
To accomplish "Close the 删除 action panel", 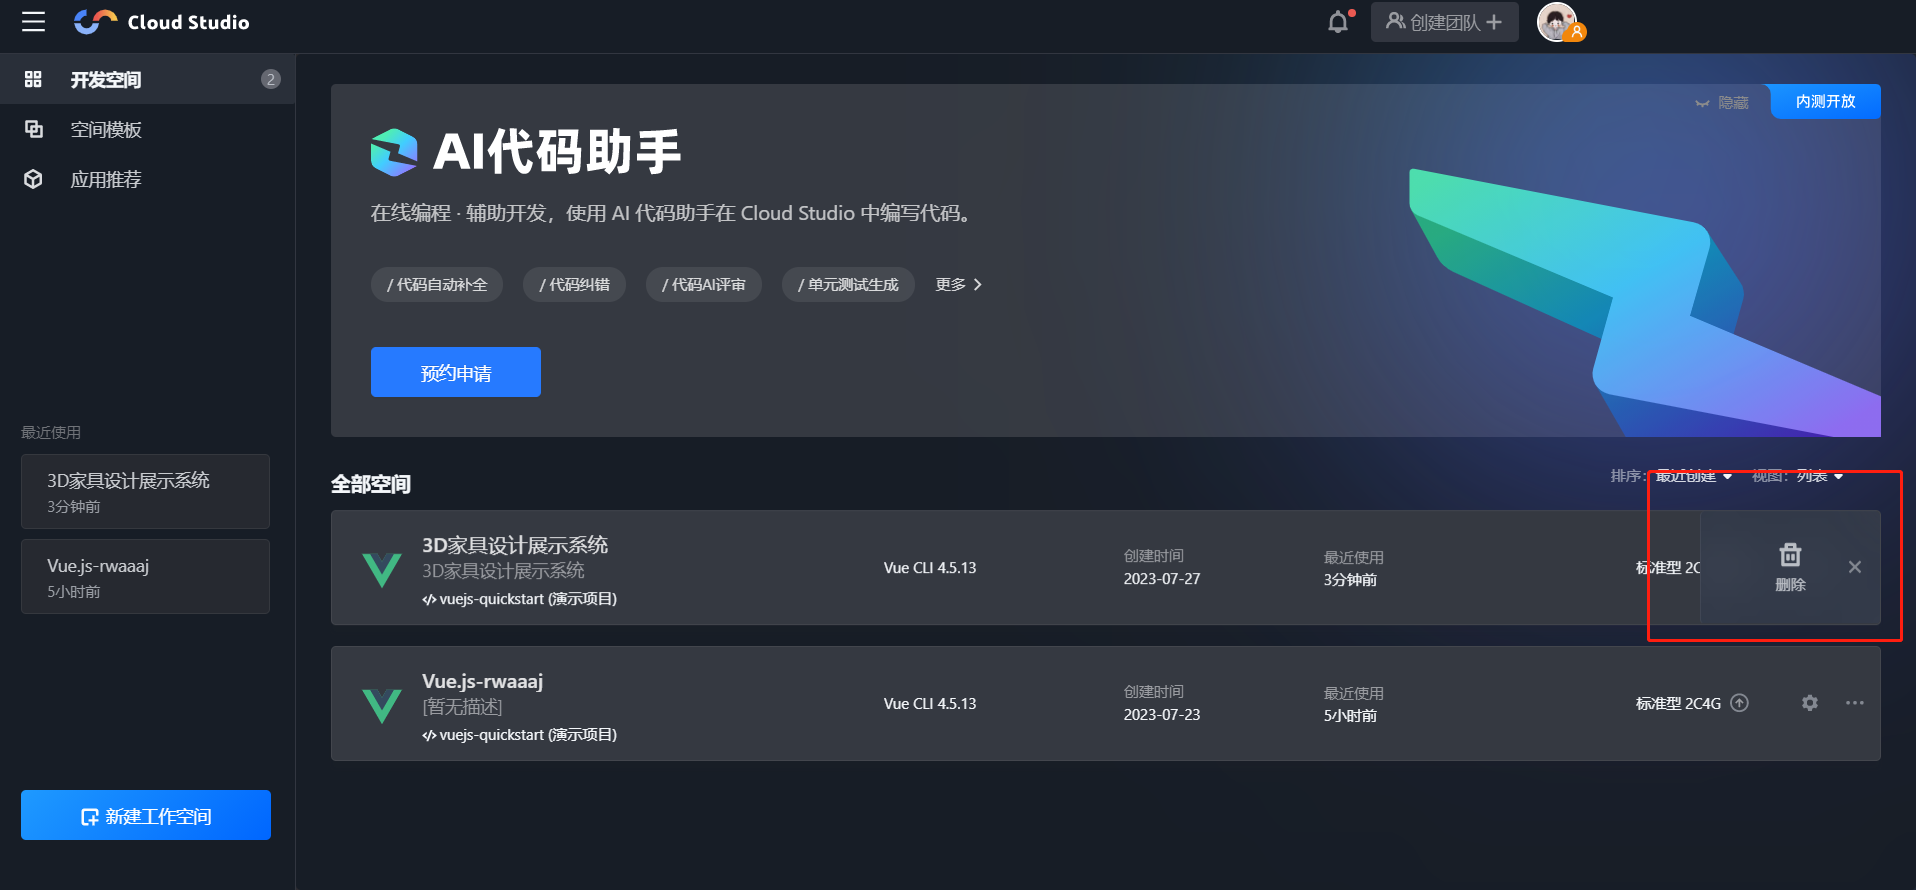I will (1855, 567).
